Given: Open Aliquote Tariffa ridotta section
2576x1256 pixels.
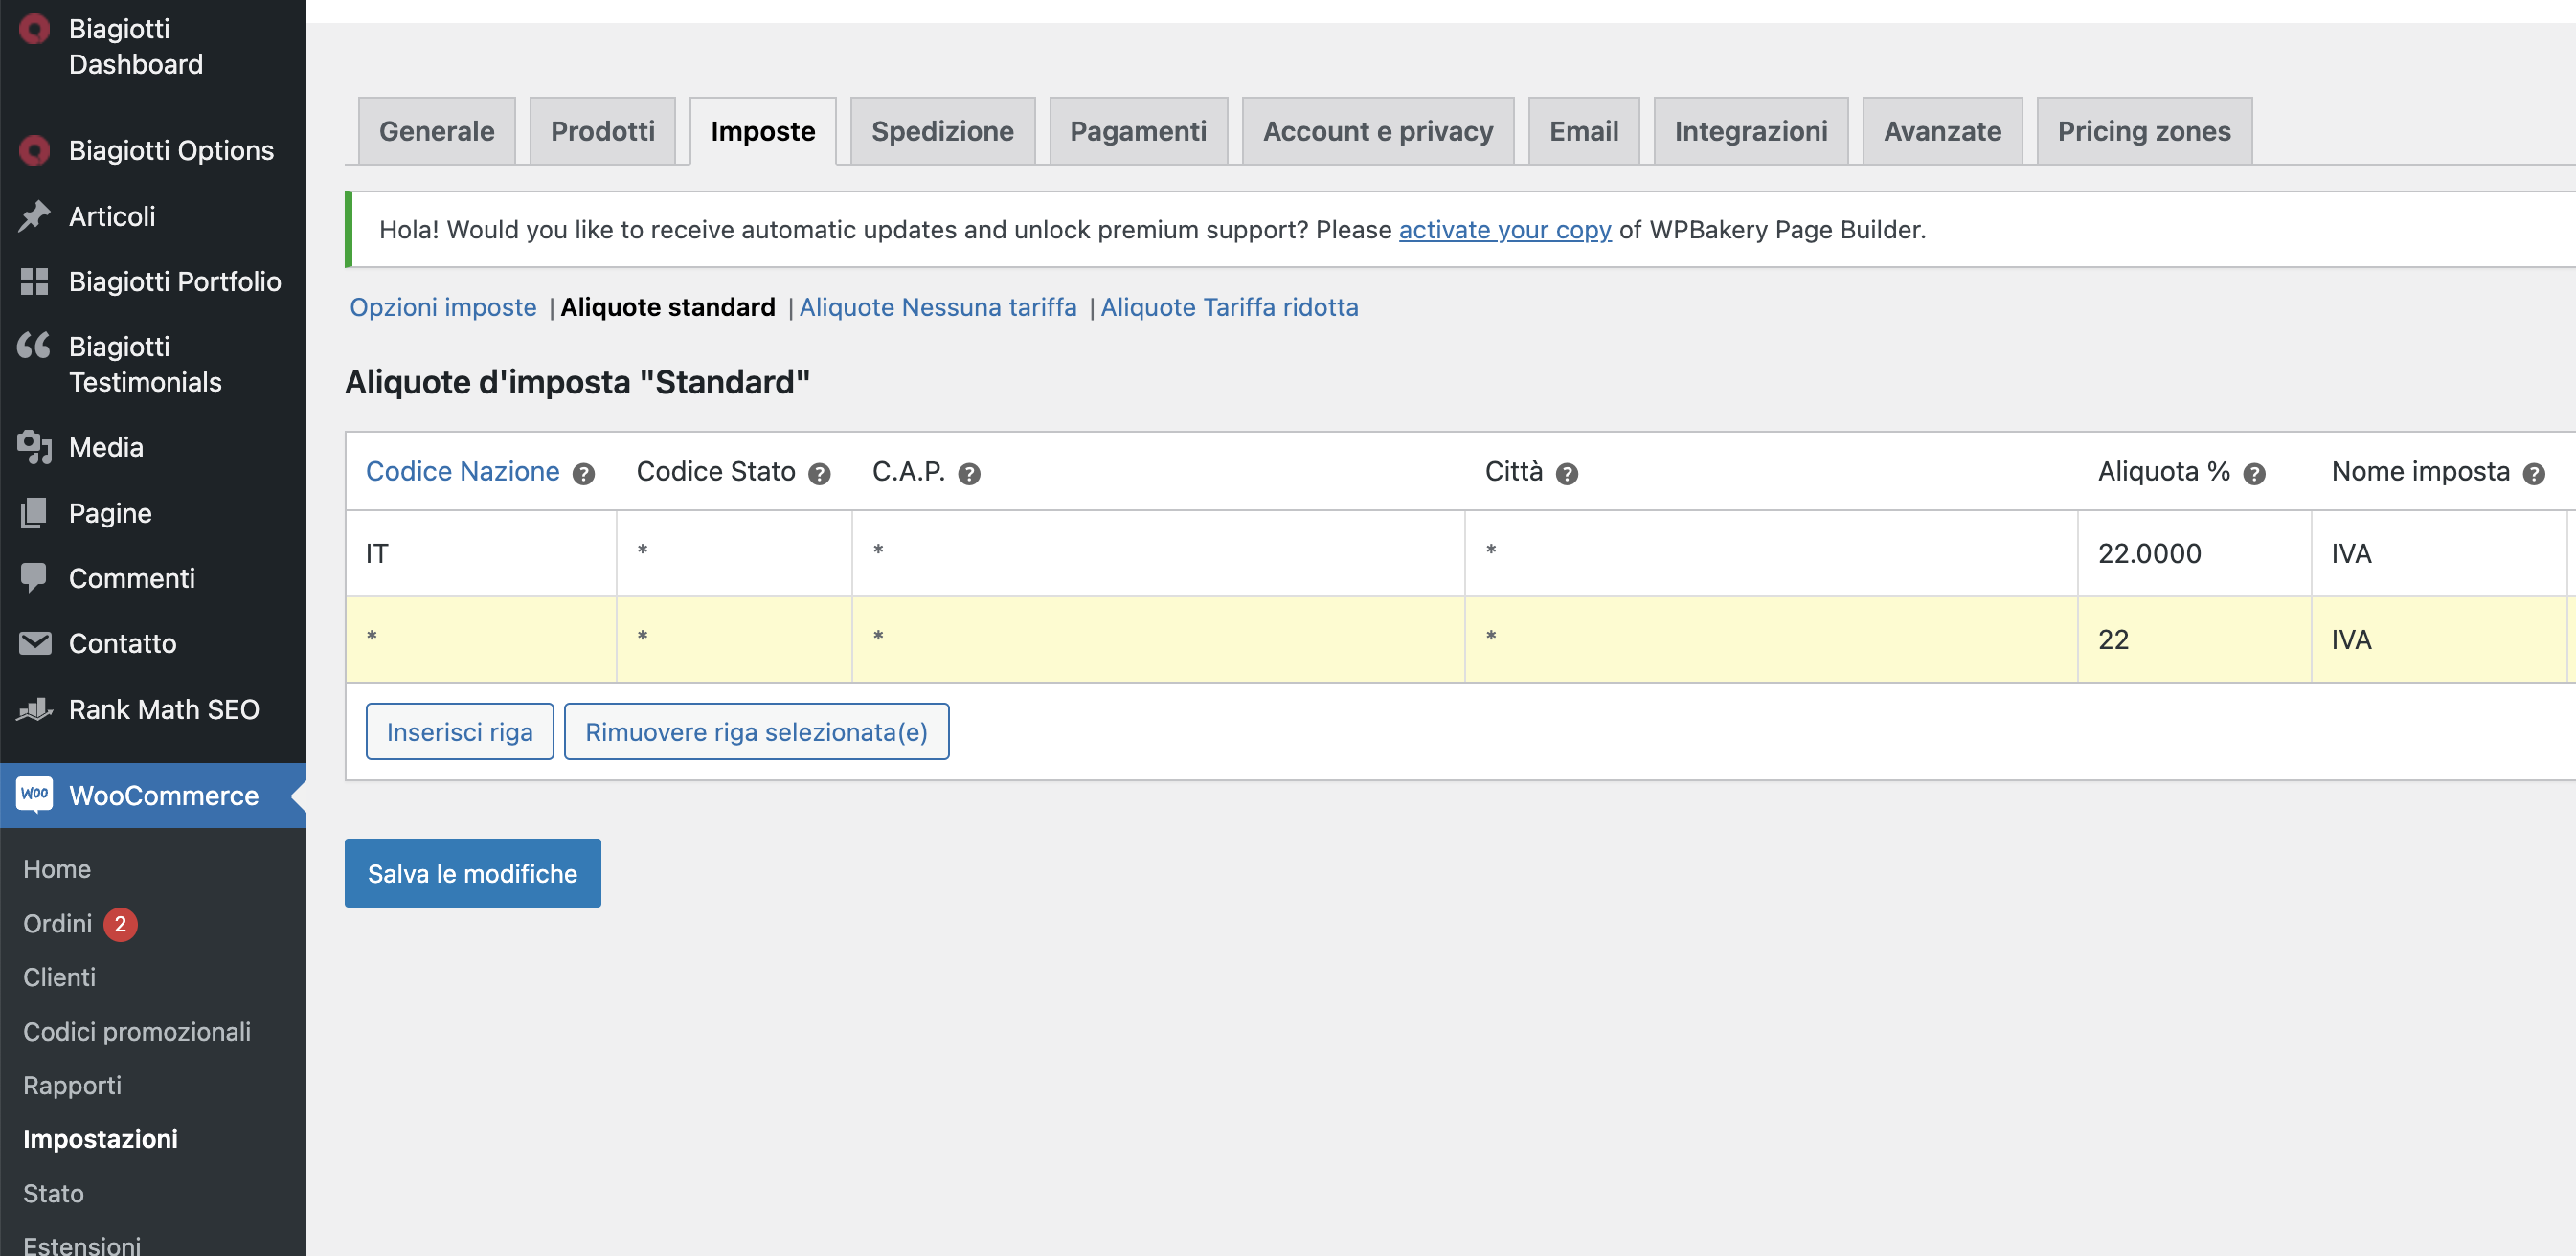Looking at the screenshot, I should (1229, 307).
